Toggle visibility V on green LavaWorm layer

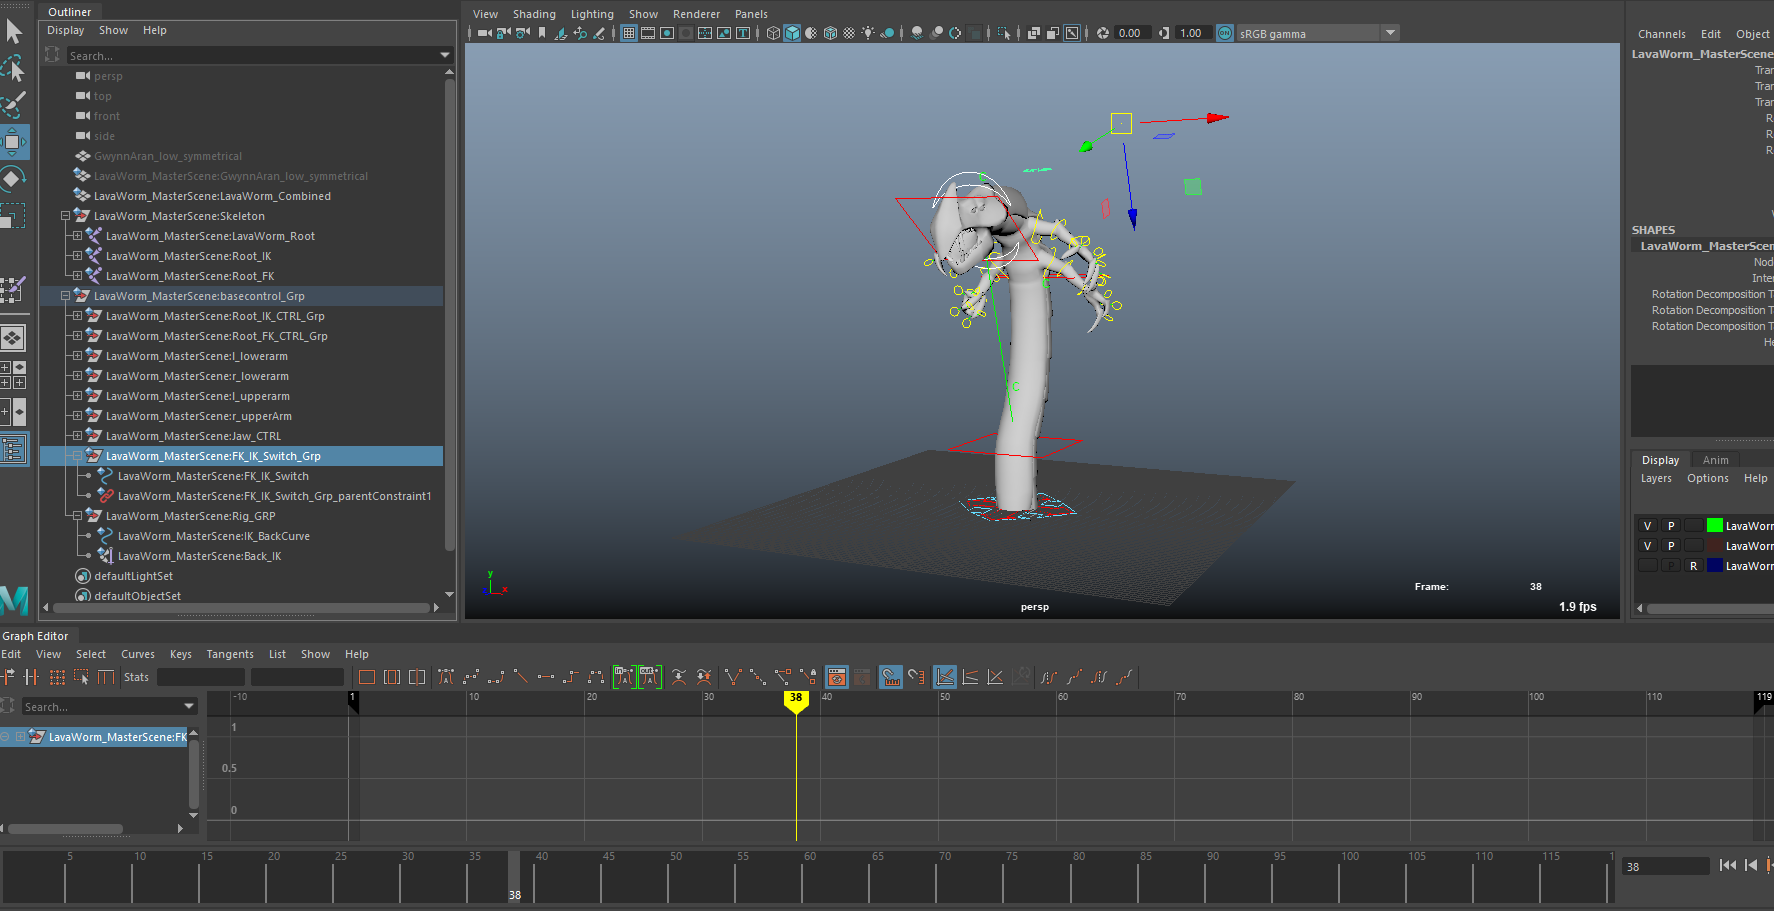1648,526
